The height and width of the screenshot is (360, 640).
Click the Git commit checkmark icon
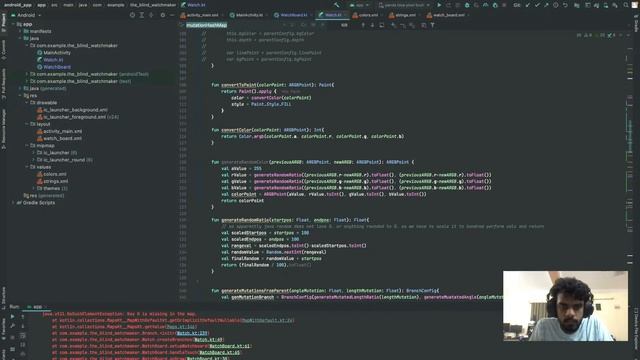537,5
